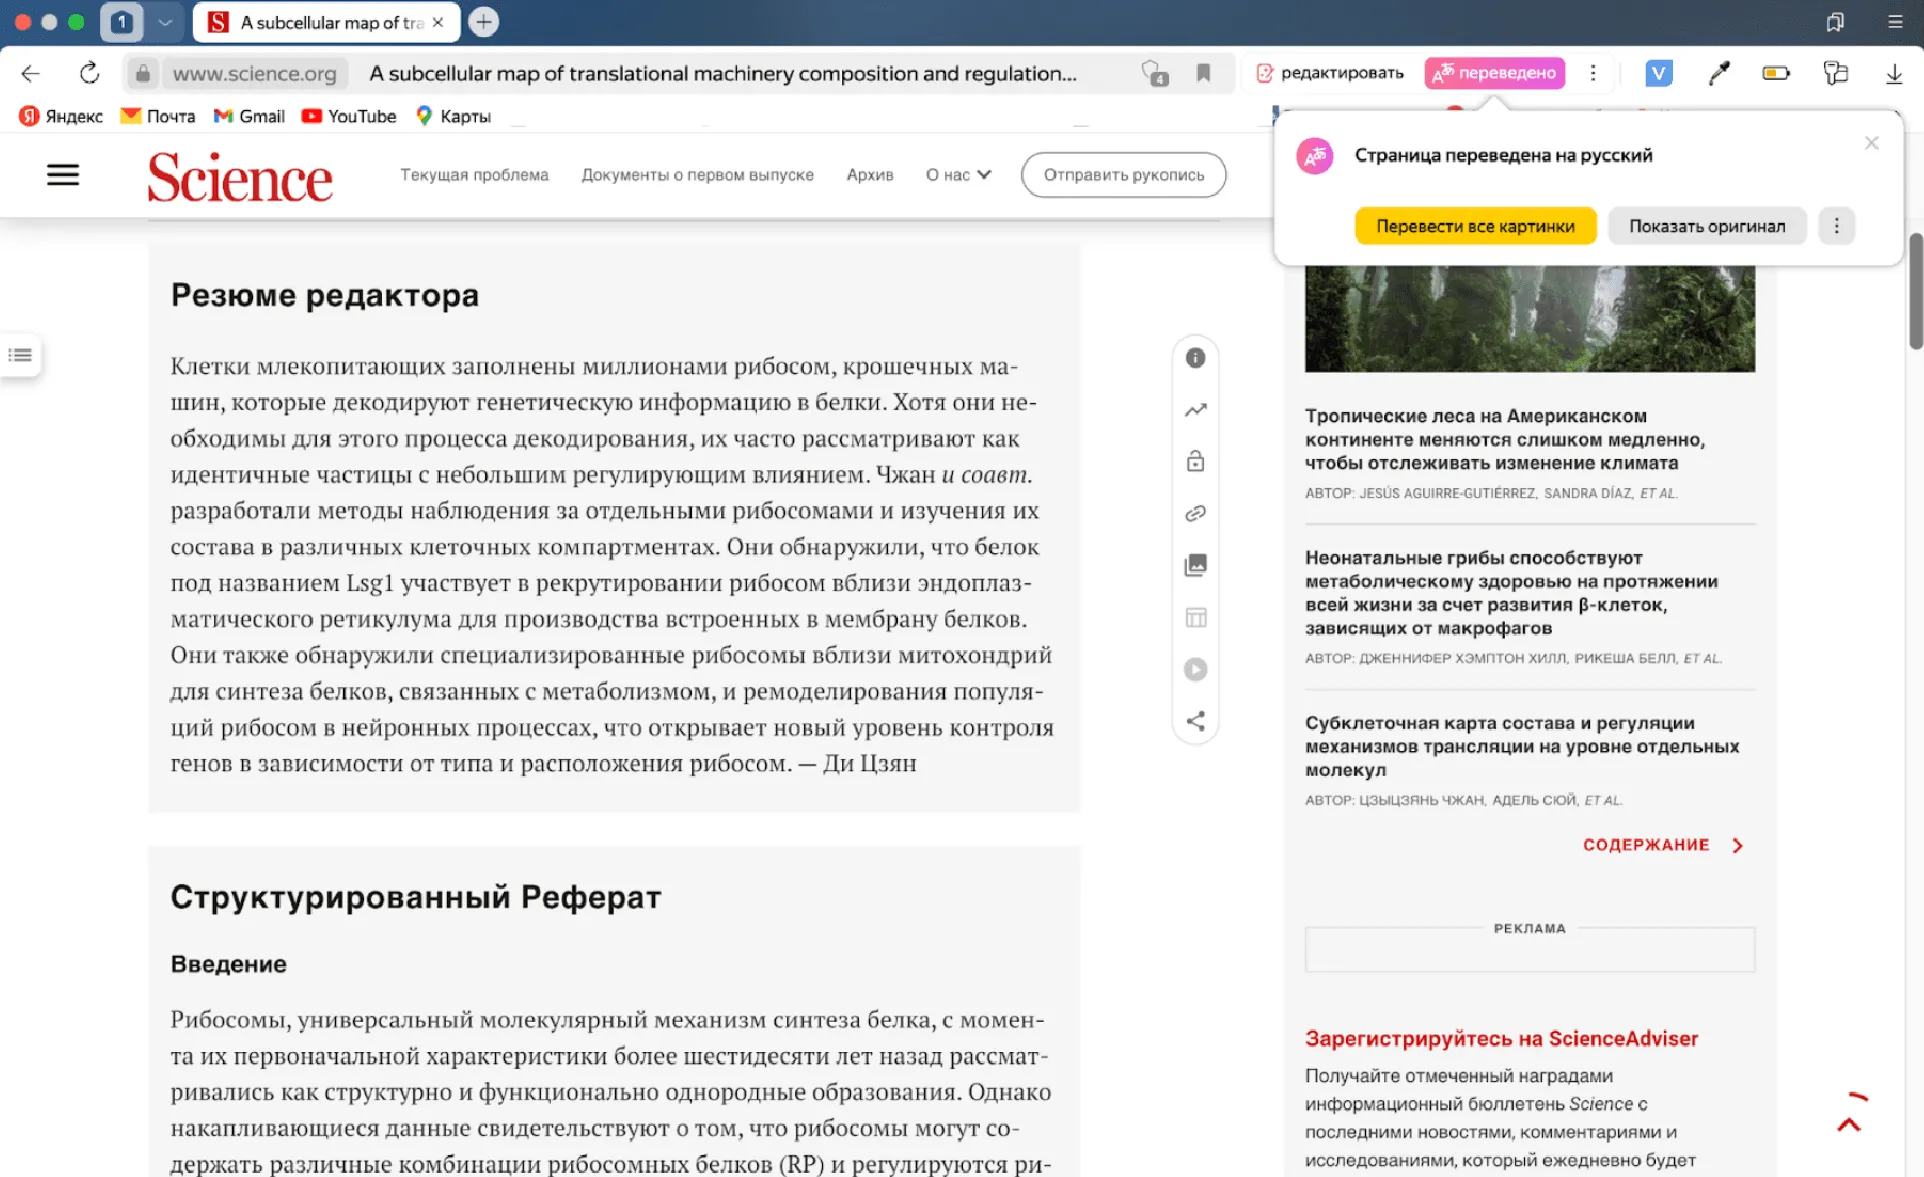The height and width of the screenshot is (1177, 1924).
Task: Open the 'Тропические леса' article link
Action: click(1505, 439)
